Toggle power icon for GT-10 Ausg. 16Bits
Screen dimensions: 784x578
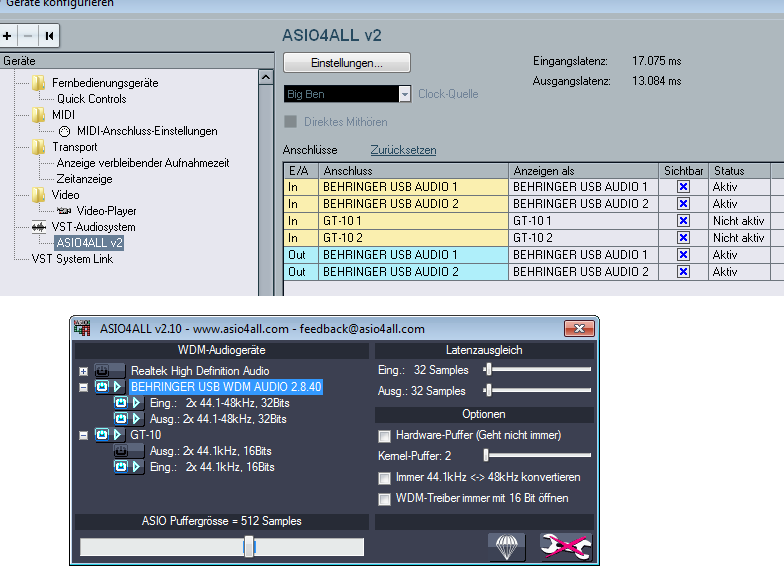pos(121,450)
